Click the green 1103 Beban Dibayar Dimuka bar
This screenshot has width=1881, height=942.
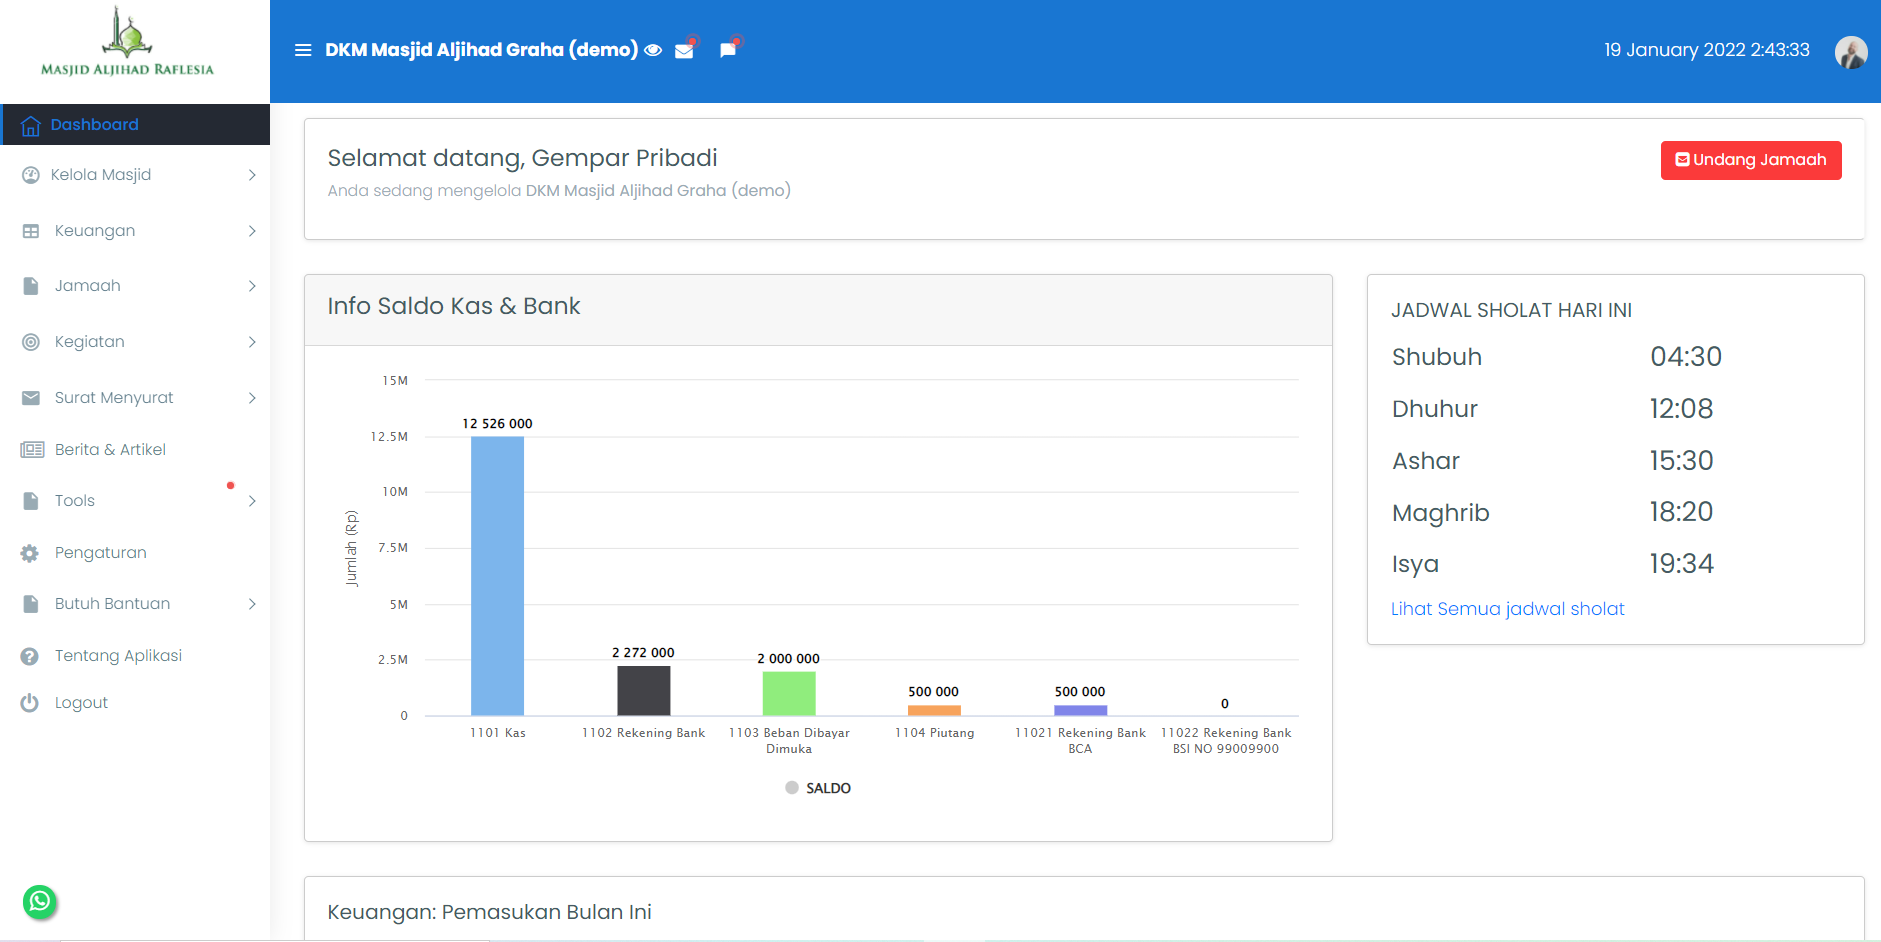[789, 693]
